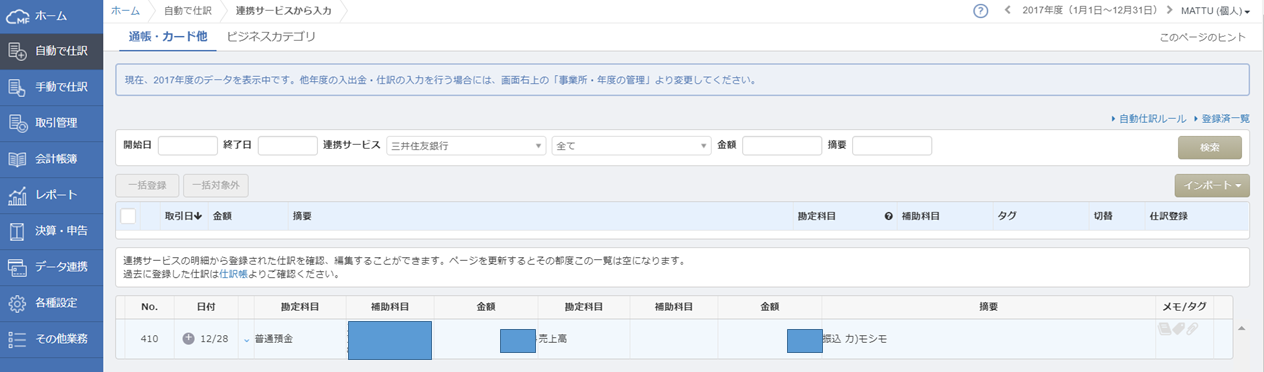Open レポート sidebar menu
Image resolution: width=1264 pixels, height=372 pixels.
point(51,195)
